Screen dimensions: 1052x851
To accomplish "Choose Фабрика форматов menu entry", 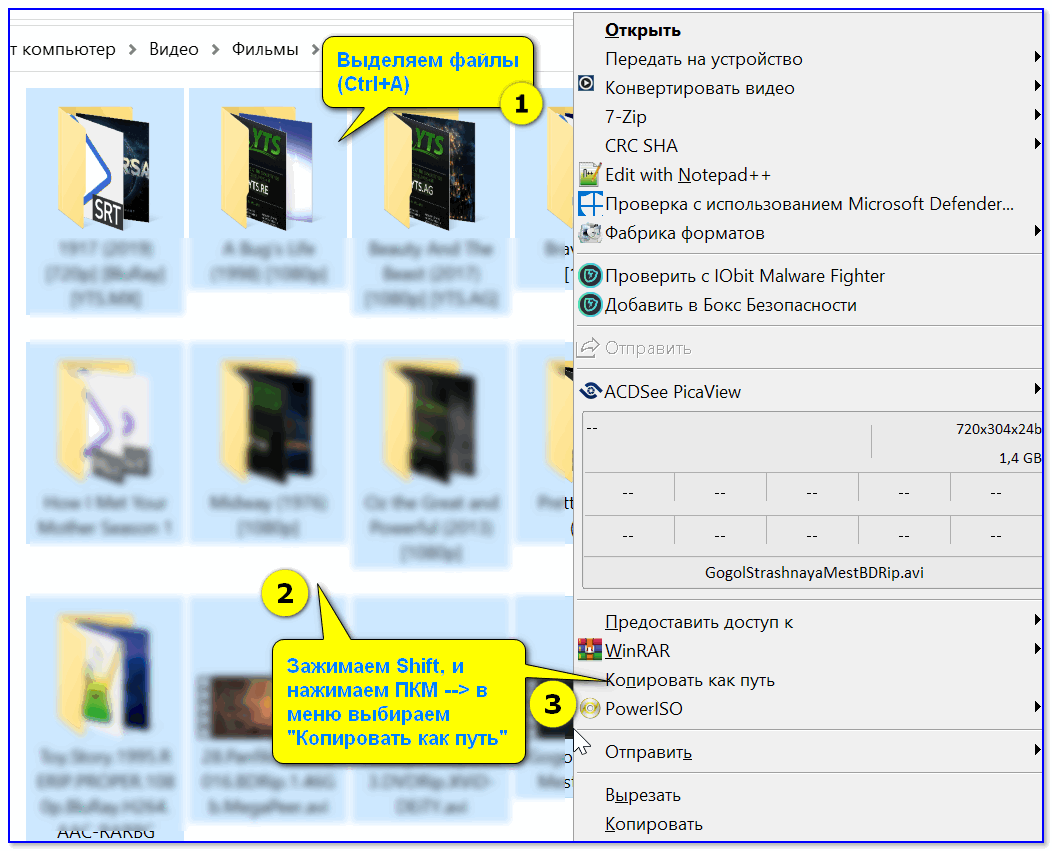I will pyautogui.click(x=684, y=233).
